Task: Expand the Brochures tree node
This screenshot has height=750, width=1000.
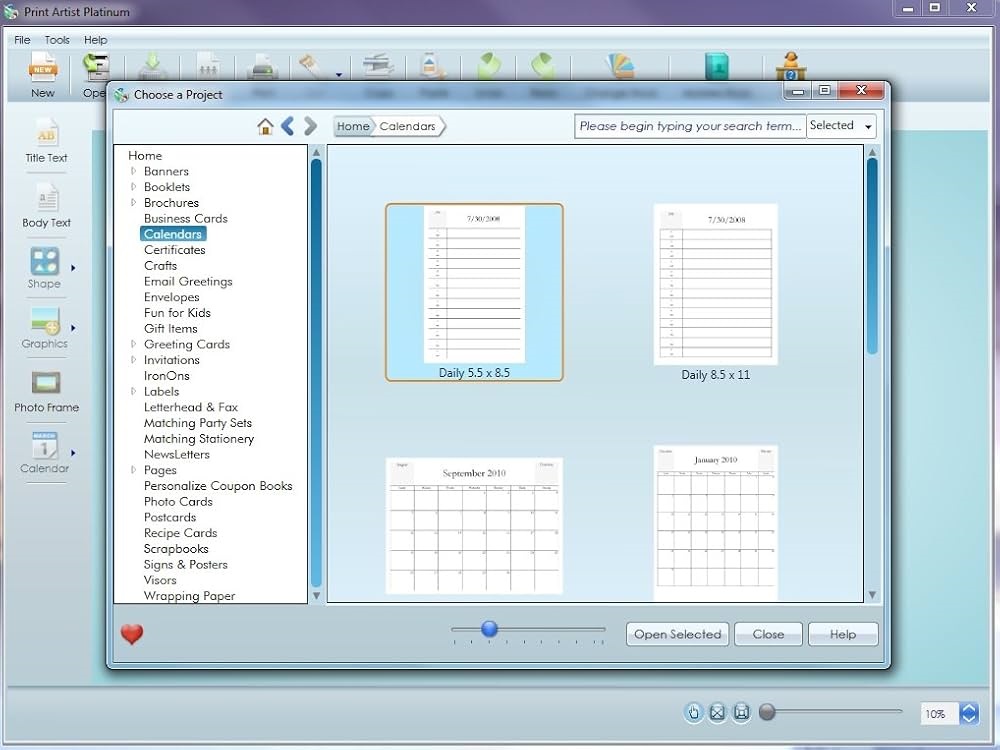Action: [x=133, y=203]
